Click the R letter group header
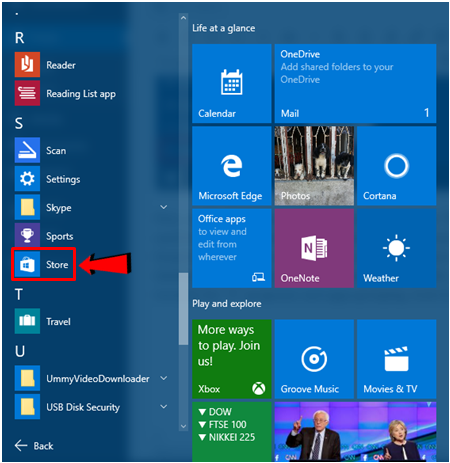 (x=19, y=38)
